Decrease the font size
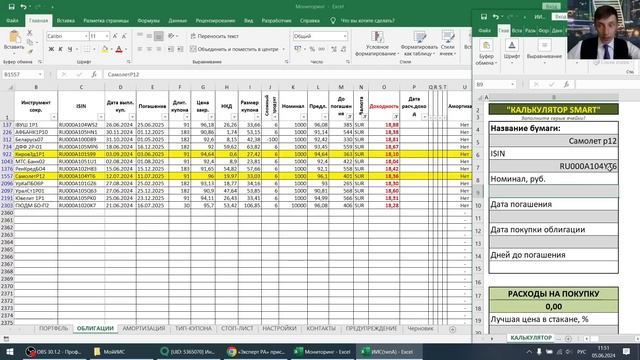 pos(124,36)
